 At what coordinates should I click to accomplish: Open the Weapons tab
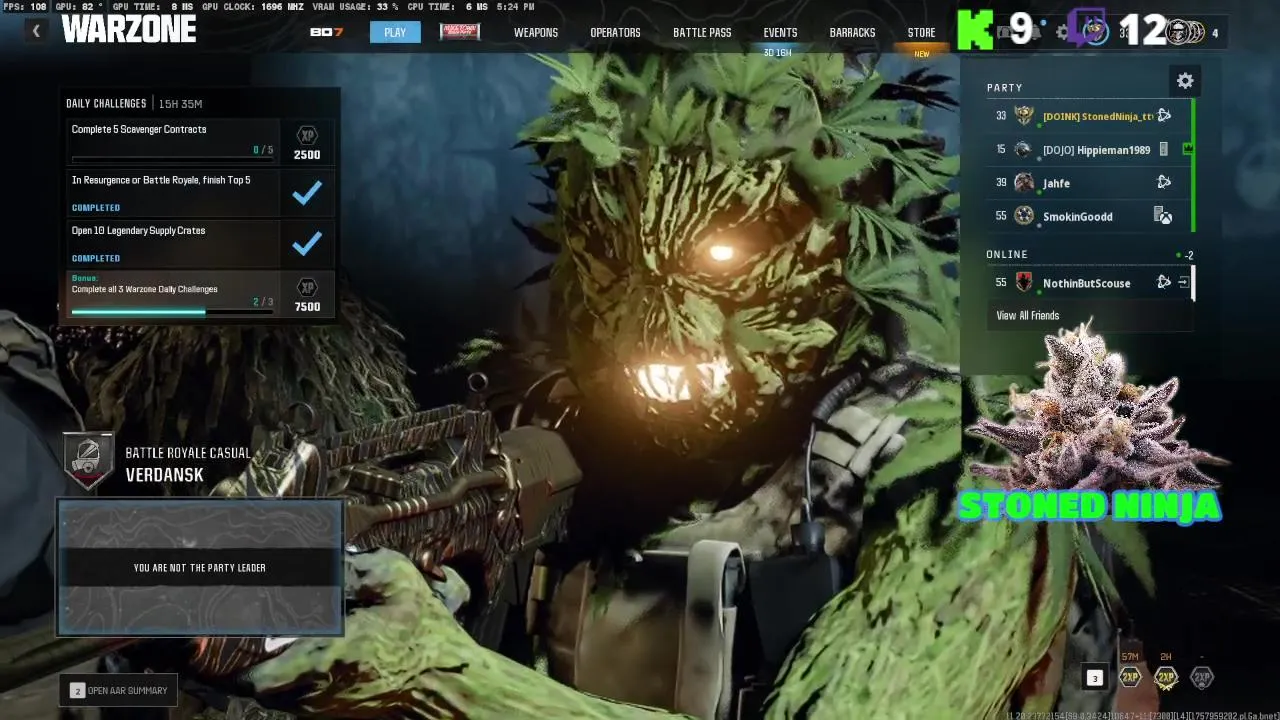click(x=536, y=32)
